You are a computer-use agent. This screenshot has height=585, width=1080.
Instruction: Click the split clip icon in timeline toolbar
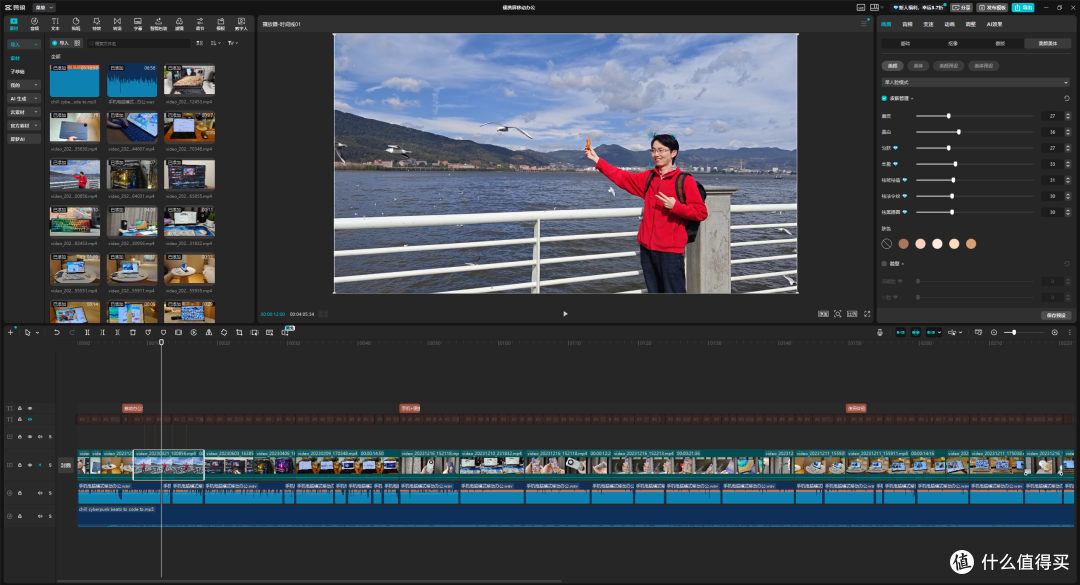87,332
